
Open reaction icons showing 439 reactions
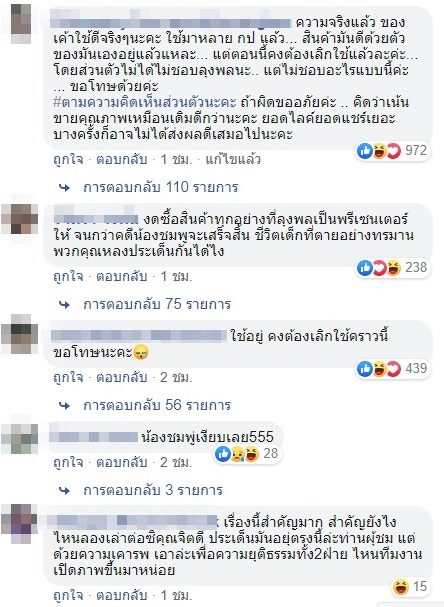coord(392,369)
